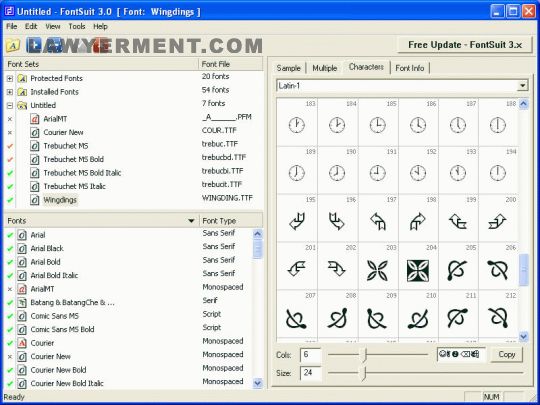540x405 pixels.
Task: Toggle the green check beside Courier New Bold Italic
Action: coord(10,383)
